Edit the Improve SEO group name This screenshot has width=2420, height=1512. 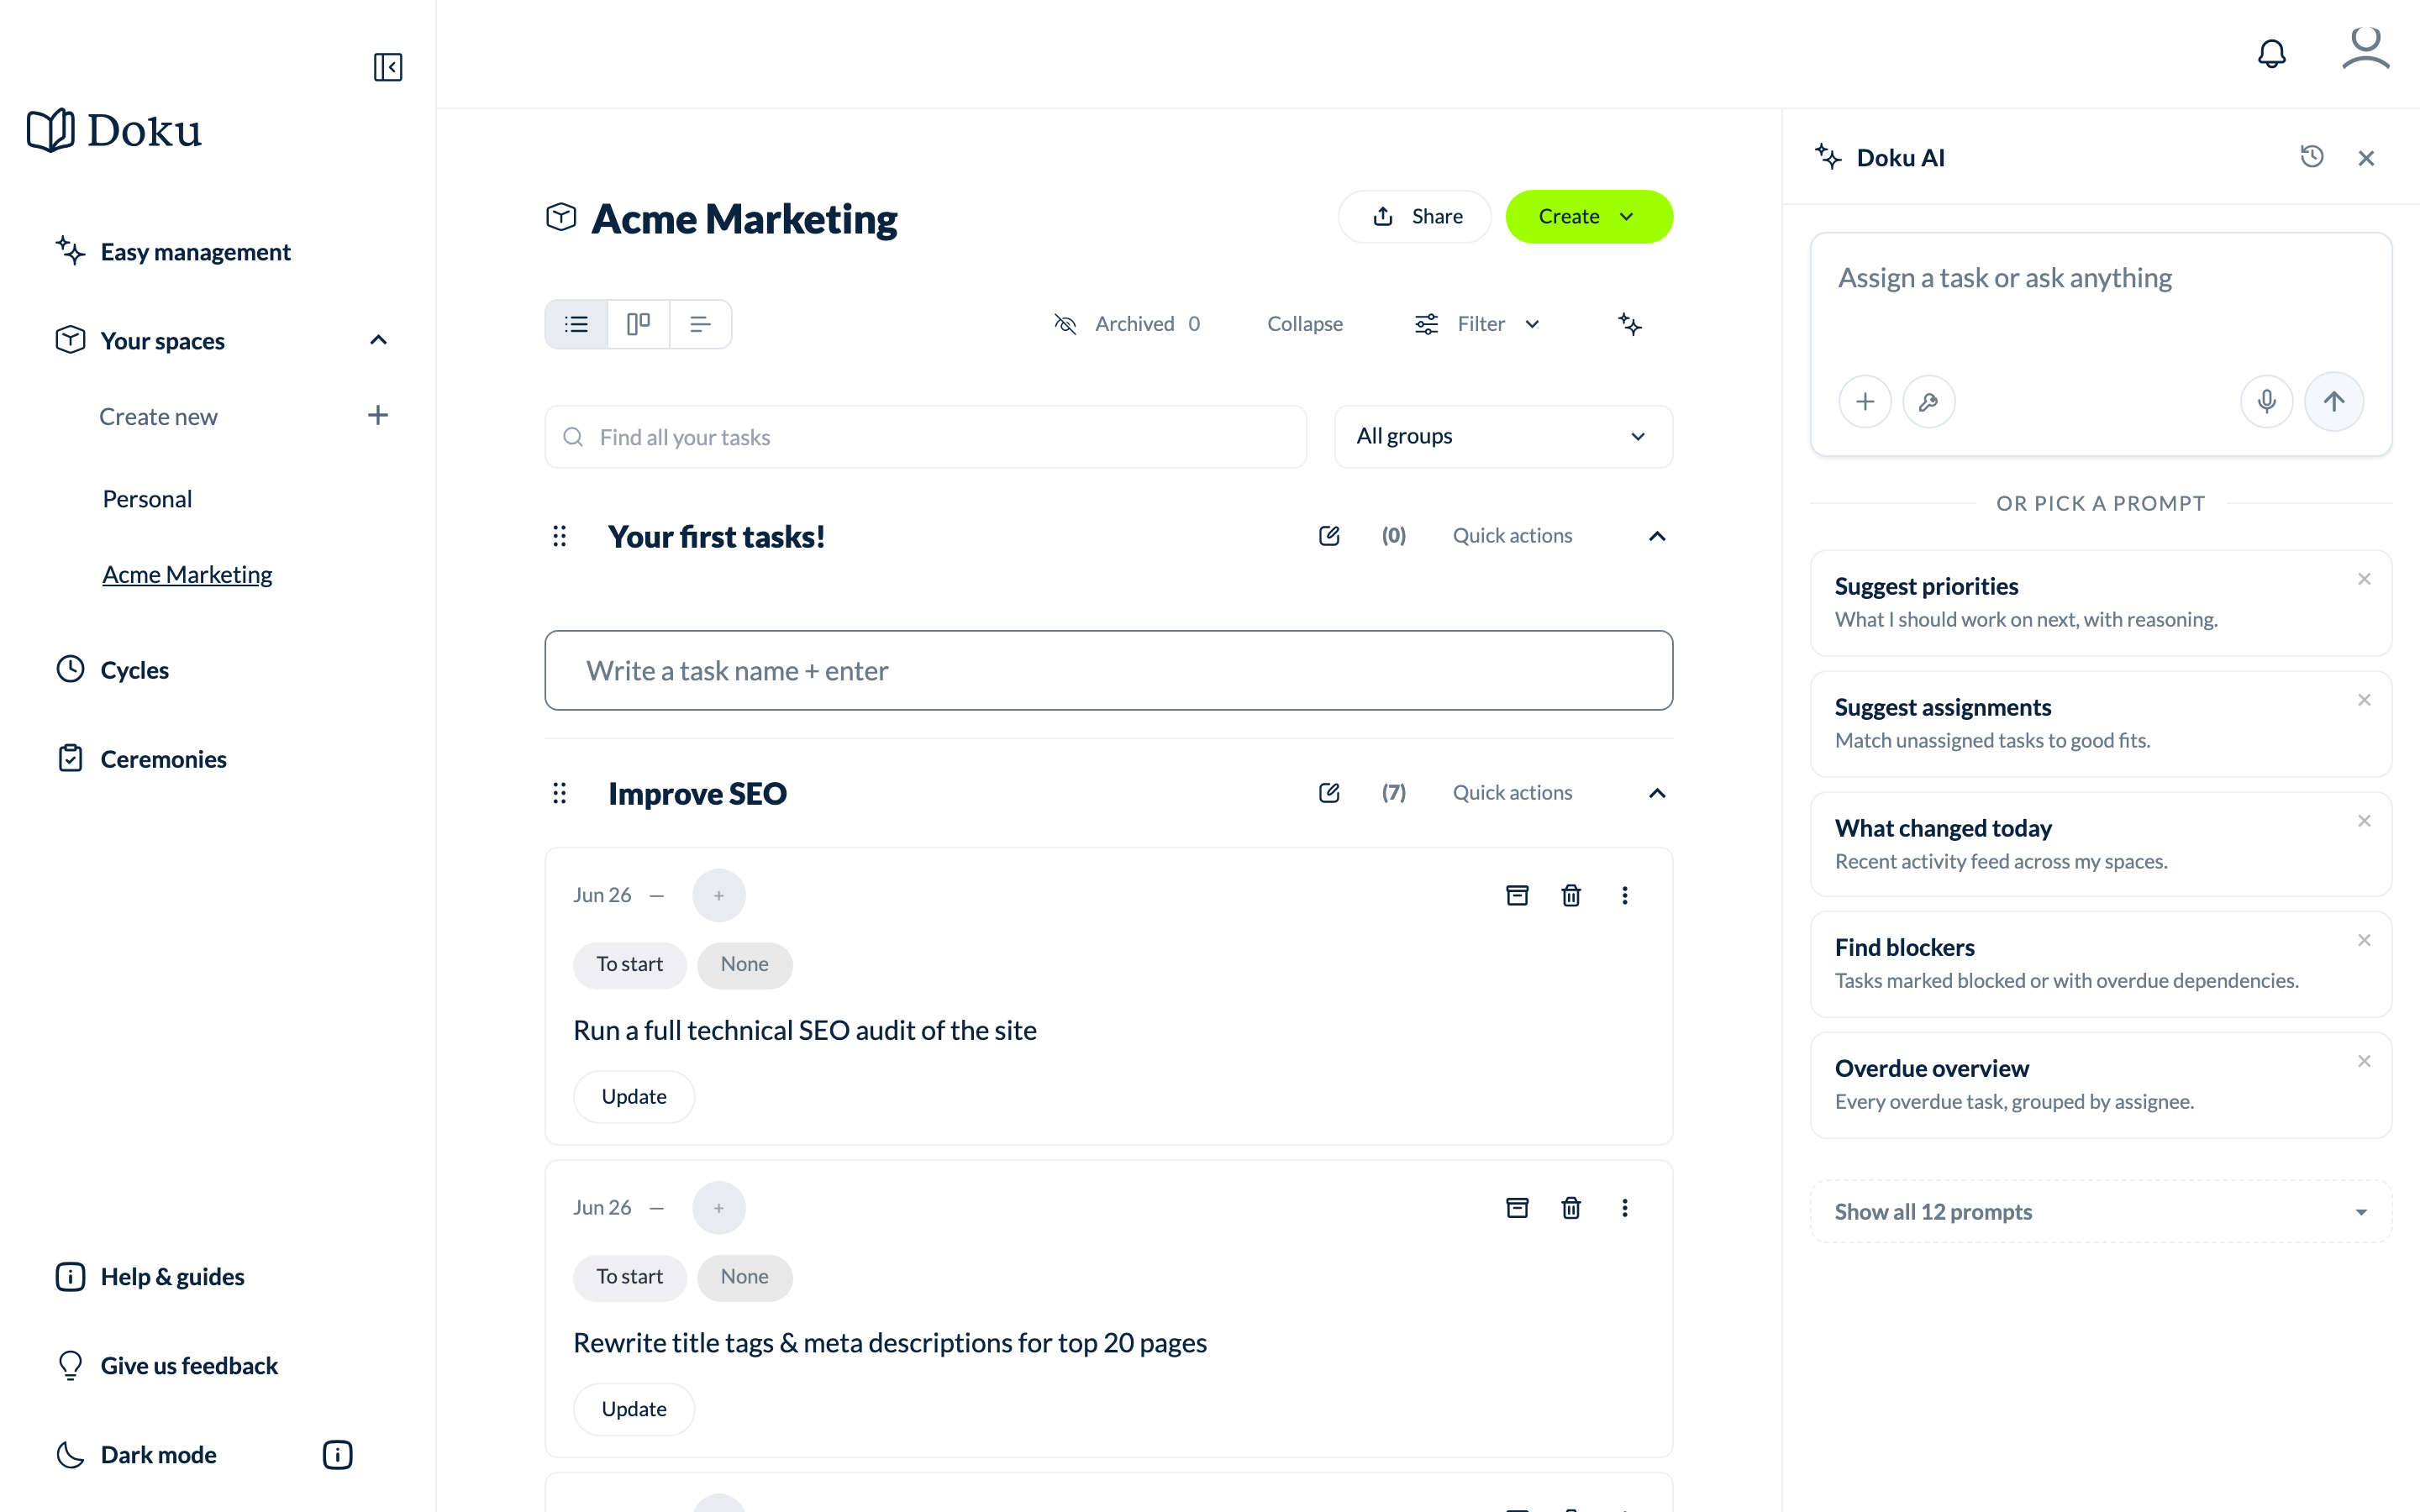tap(1329, 793)
